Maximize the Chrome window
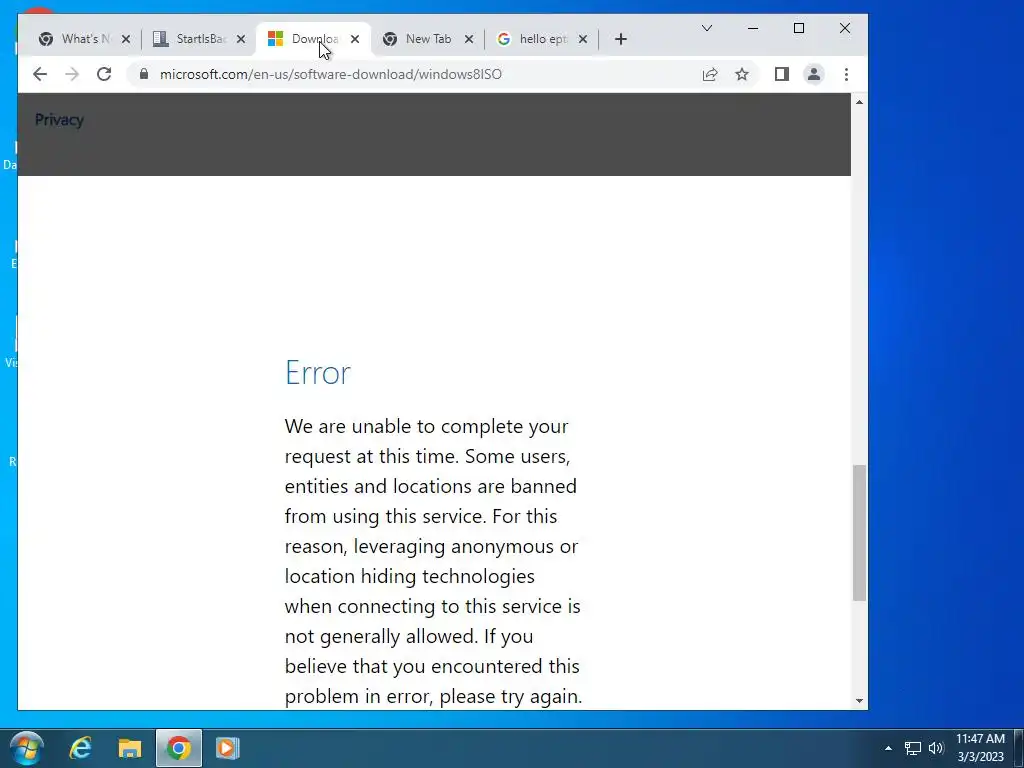The width and height of the screenshot is (1024, 768). (x=799, y=28)
